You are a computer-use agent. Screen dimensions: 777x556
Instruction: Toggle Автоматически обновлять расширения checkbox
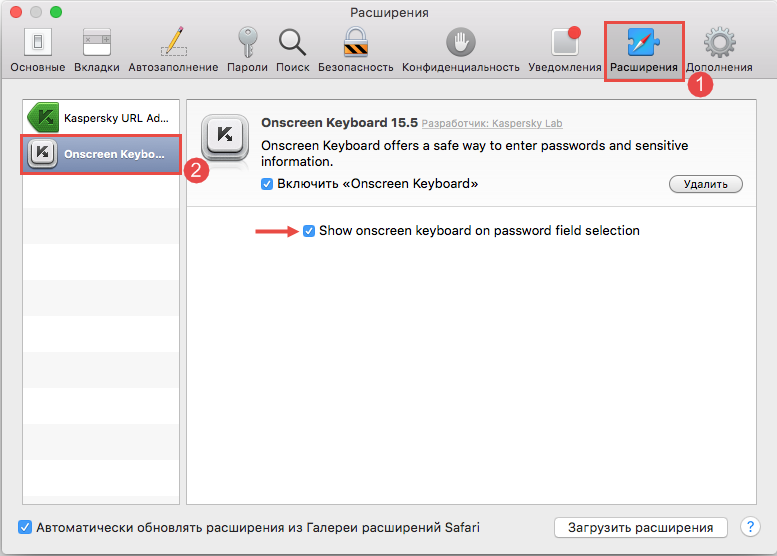[x=25, y=527]
